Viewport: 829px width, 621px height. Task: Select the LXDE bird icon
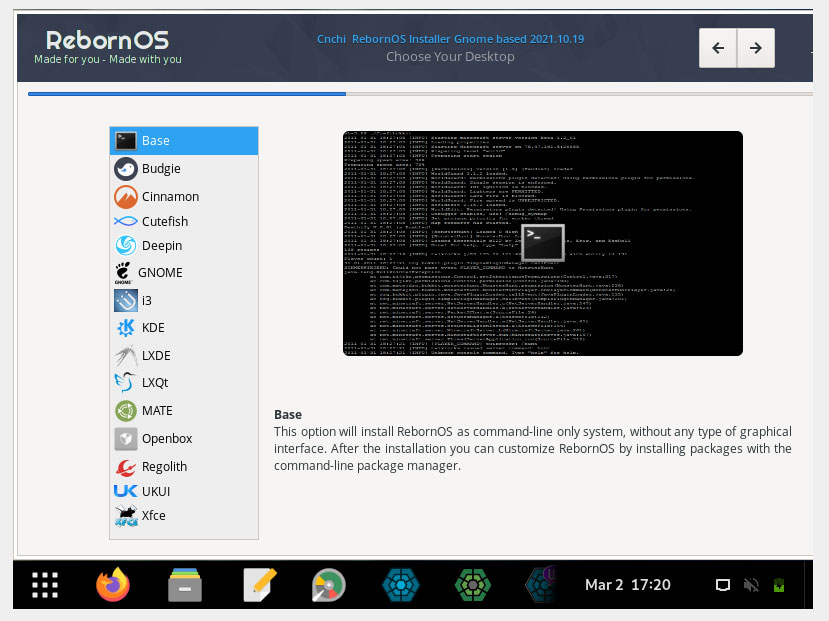pyautogui.click(x=126, y=355)
